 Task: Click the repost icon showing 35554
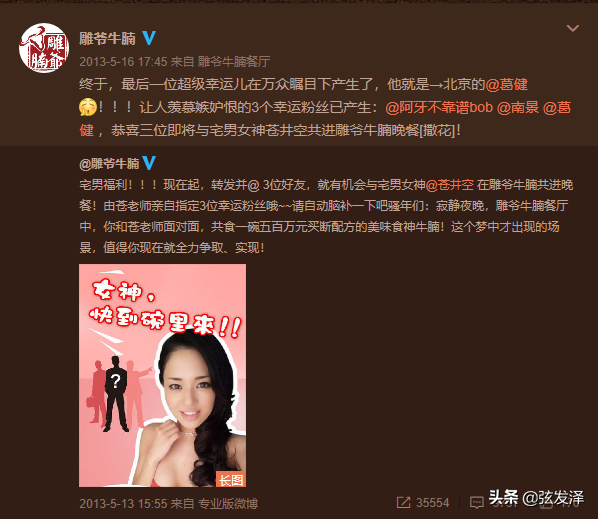403,503
